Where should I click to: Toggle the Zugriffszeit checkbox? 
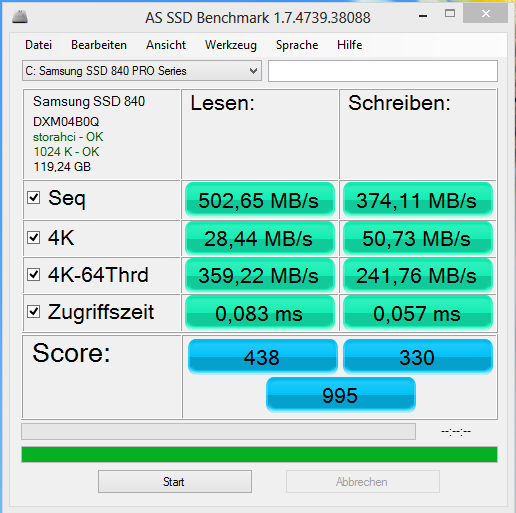click(x=34, y=312)
